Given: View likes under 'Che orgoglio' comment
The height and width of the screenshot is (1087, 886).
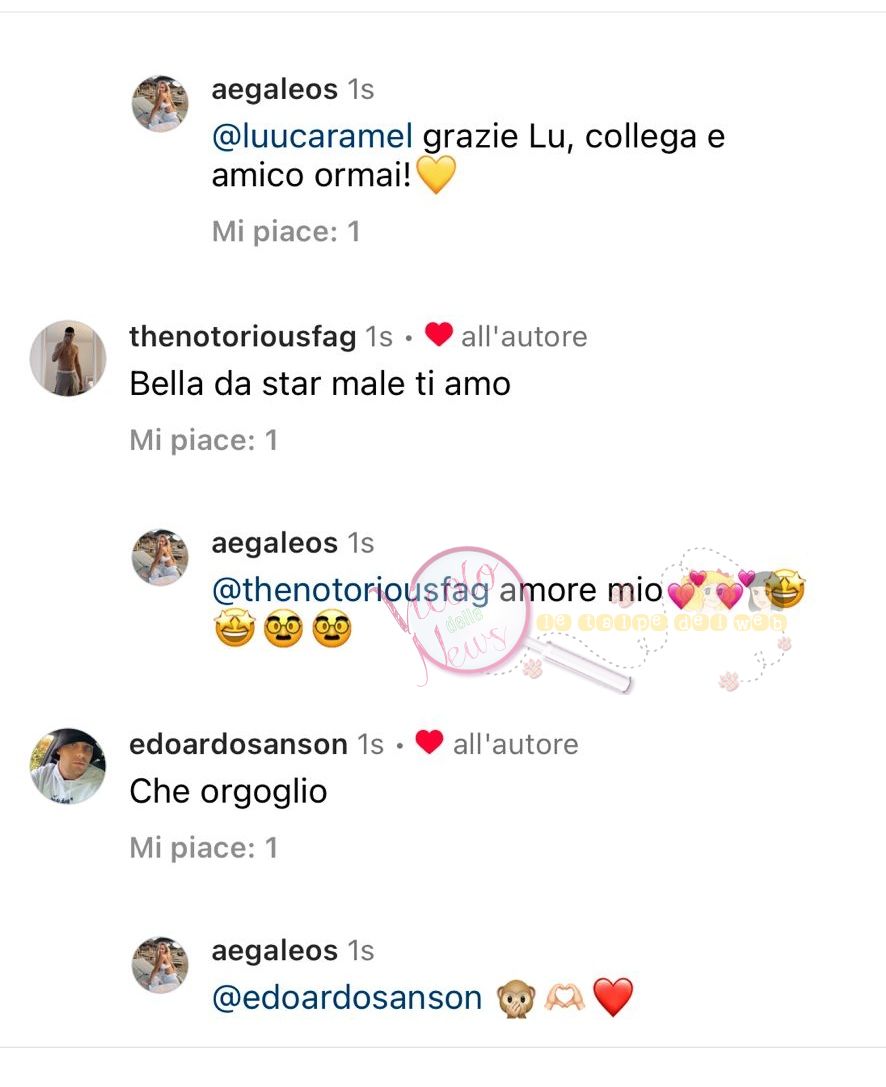Looking at the screenshot, I should click(x=204, y=849).
